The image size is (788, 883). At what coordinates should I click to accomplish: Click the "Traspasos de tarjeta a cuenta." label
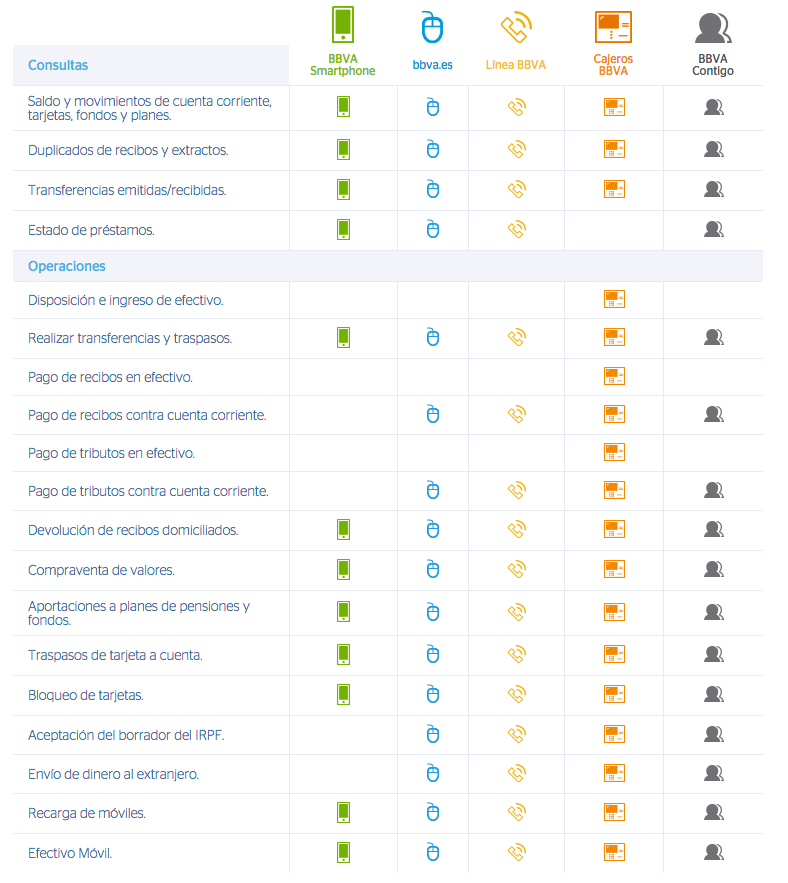(x=115, y=655)
